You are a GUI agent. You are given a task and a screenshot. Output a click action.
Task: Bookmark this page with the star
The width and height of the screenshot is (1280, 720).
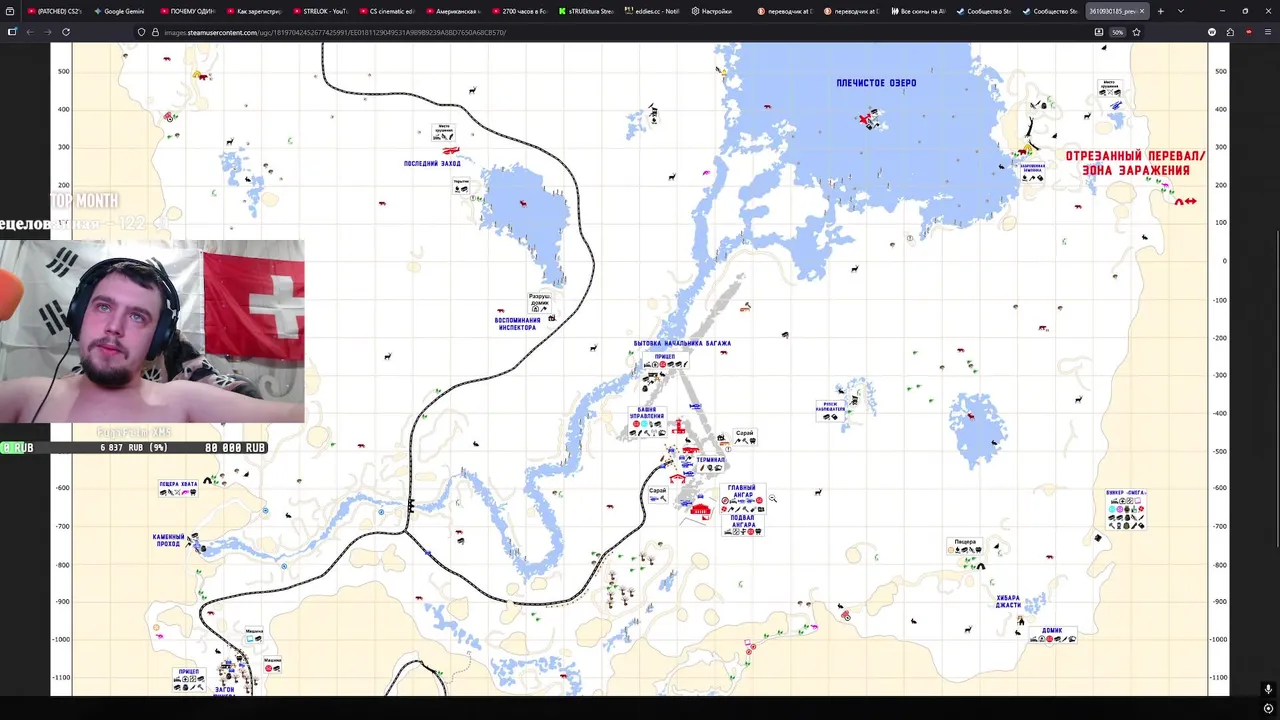point(1136,32)
